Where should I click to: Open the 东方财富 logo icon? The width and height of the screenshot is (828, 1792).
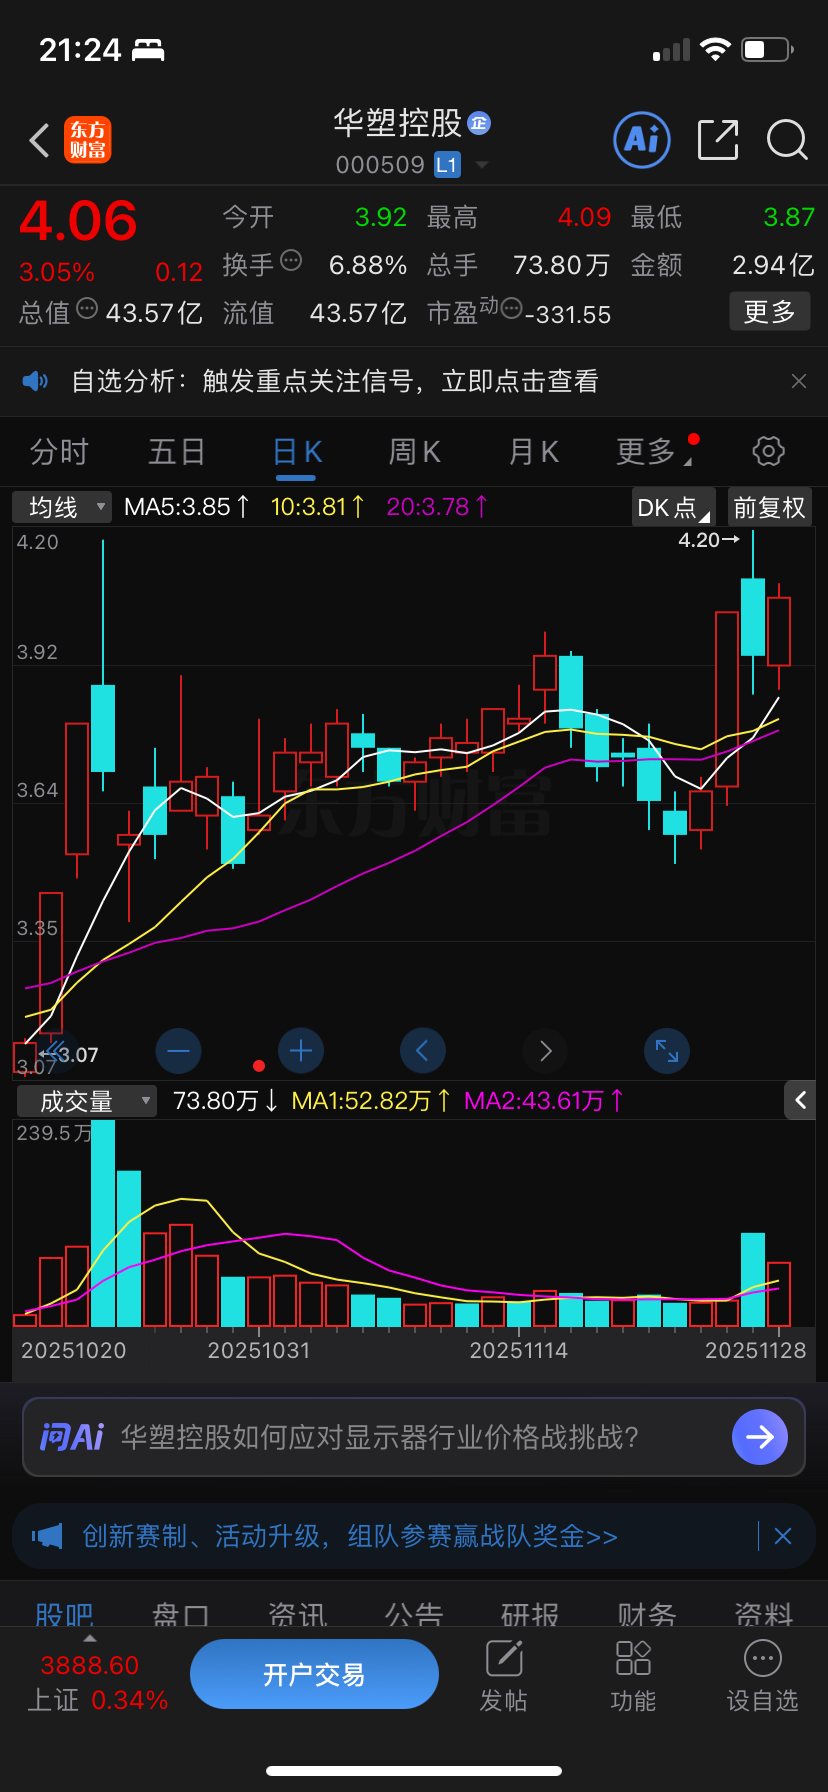88,140
